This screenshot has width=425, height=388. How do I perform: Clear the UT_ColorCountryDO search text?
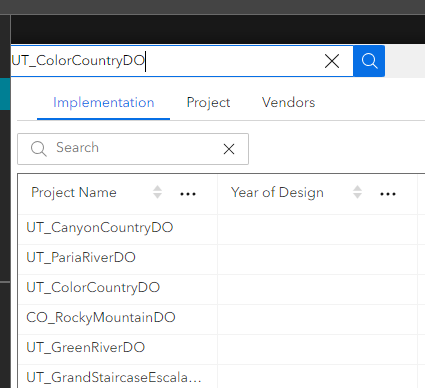pyautogui.click(x=332, y=61)
